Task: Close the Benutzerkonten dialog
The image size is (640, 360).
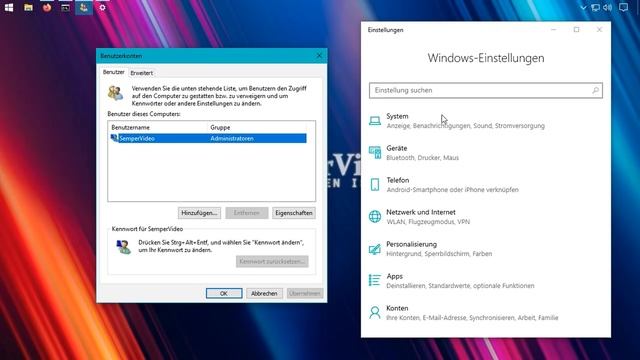Action: coord(319,56)
